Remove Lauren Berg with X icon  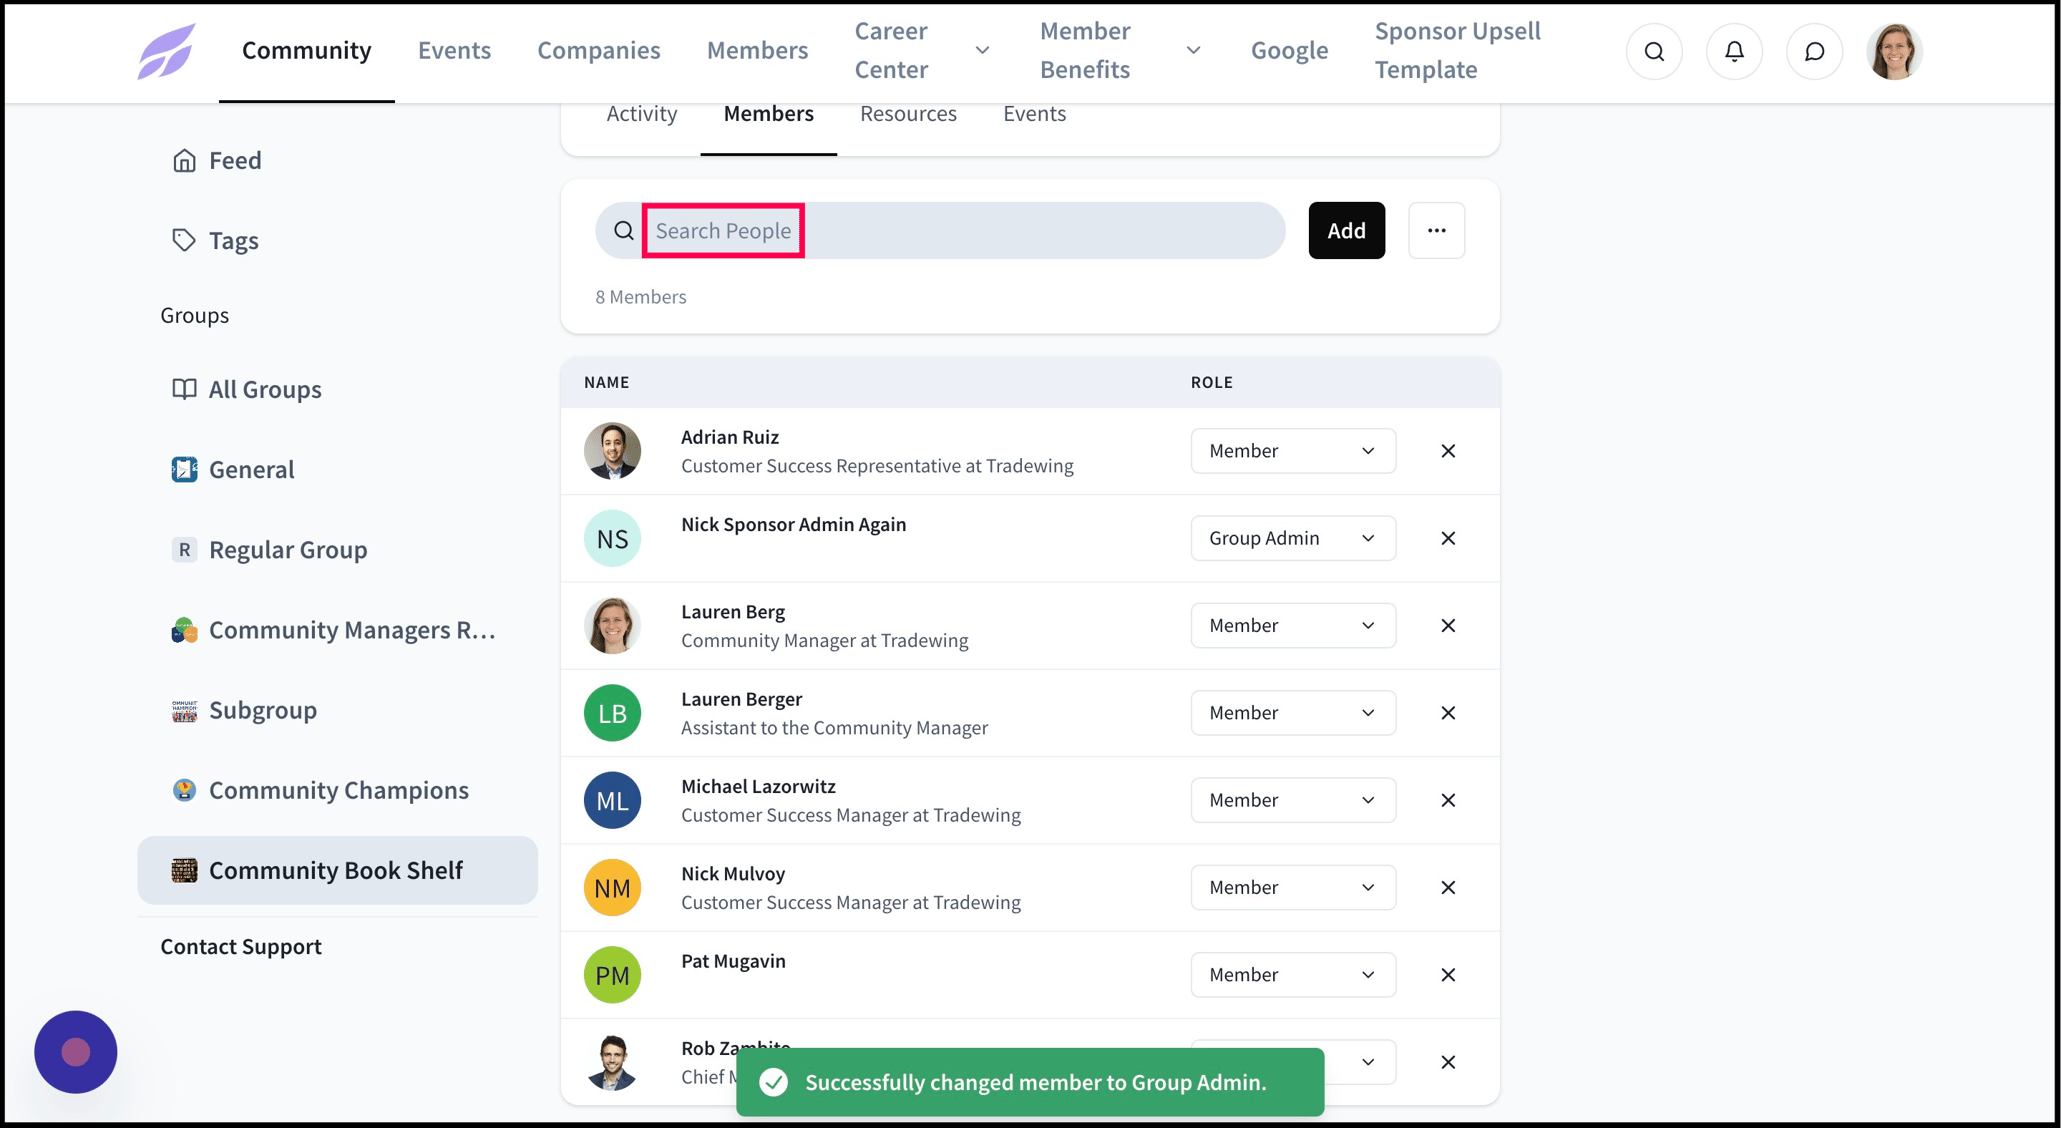pyautogui.click(x=1448, y=626)
